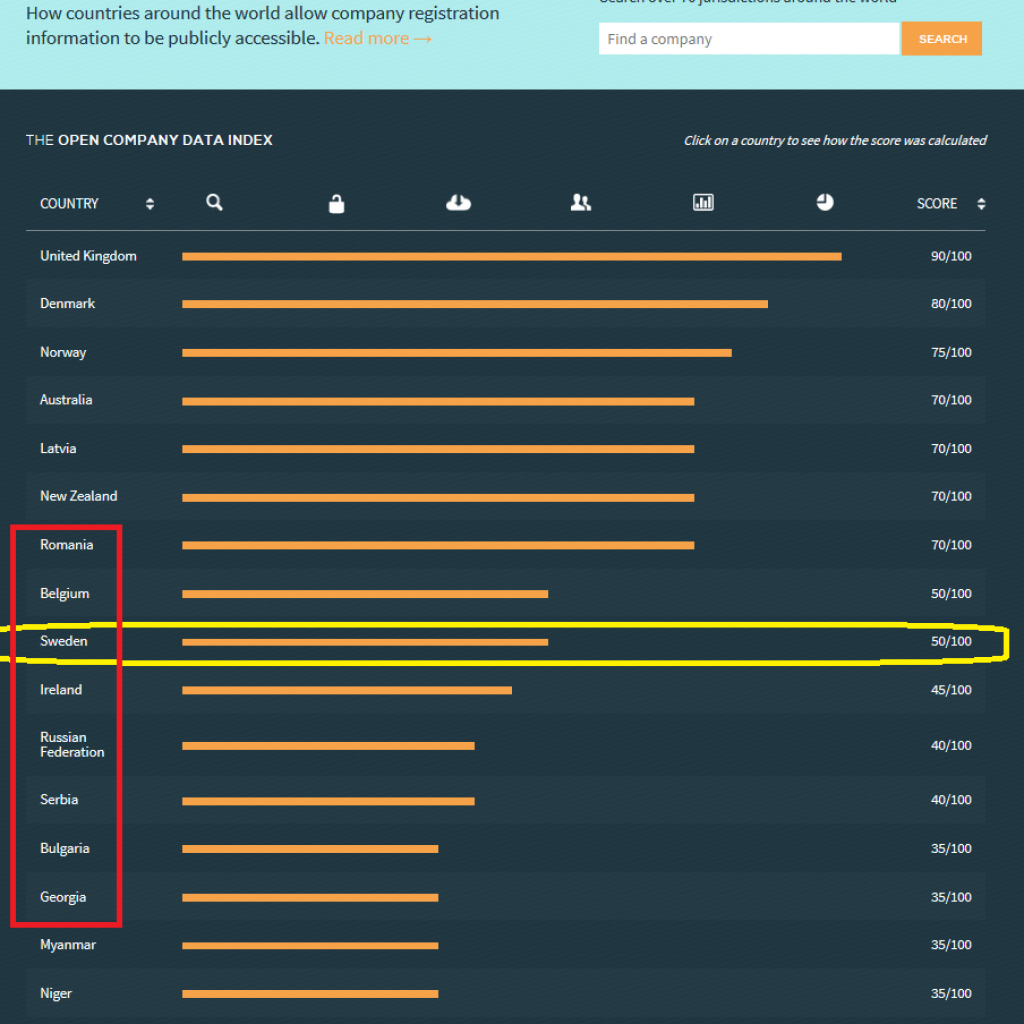Click Norway's orange score bar

(456, 352)
